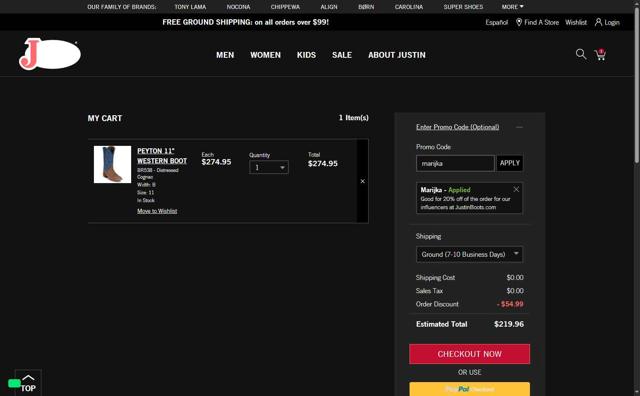Jump to top with TOP arrow

pos(28,383)
